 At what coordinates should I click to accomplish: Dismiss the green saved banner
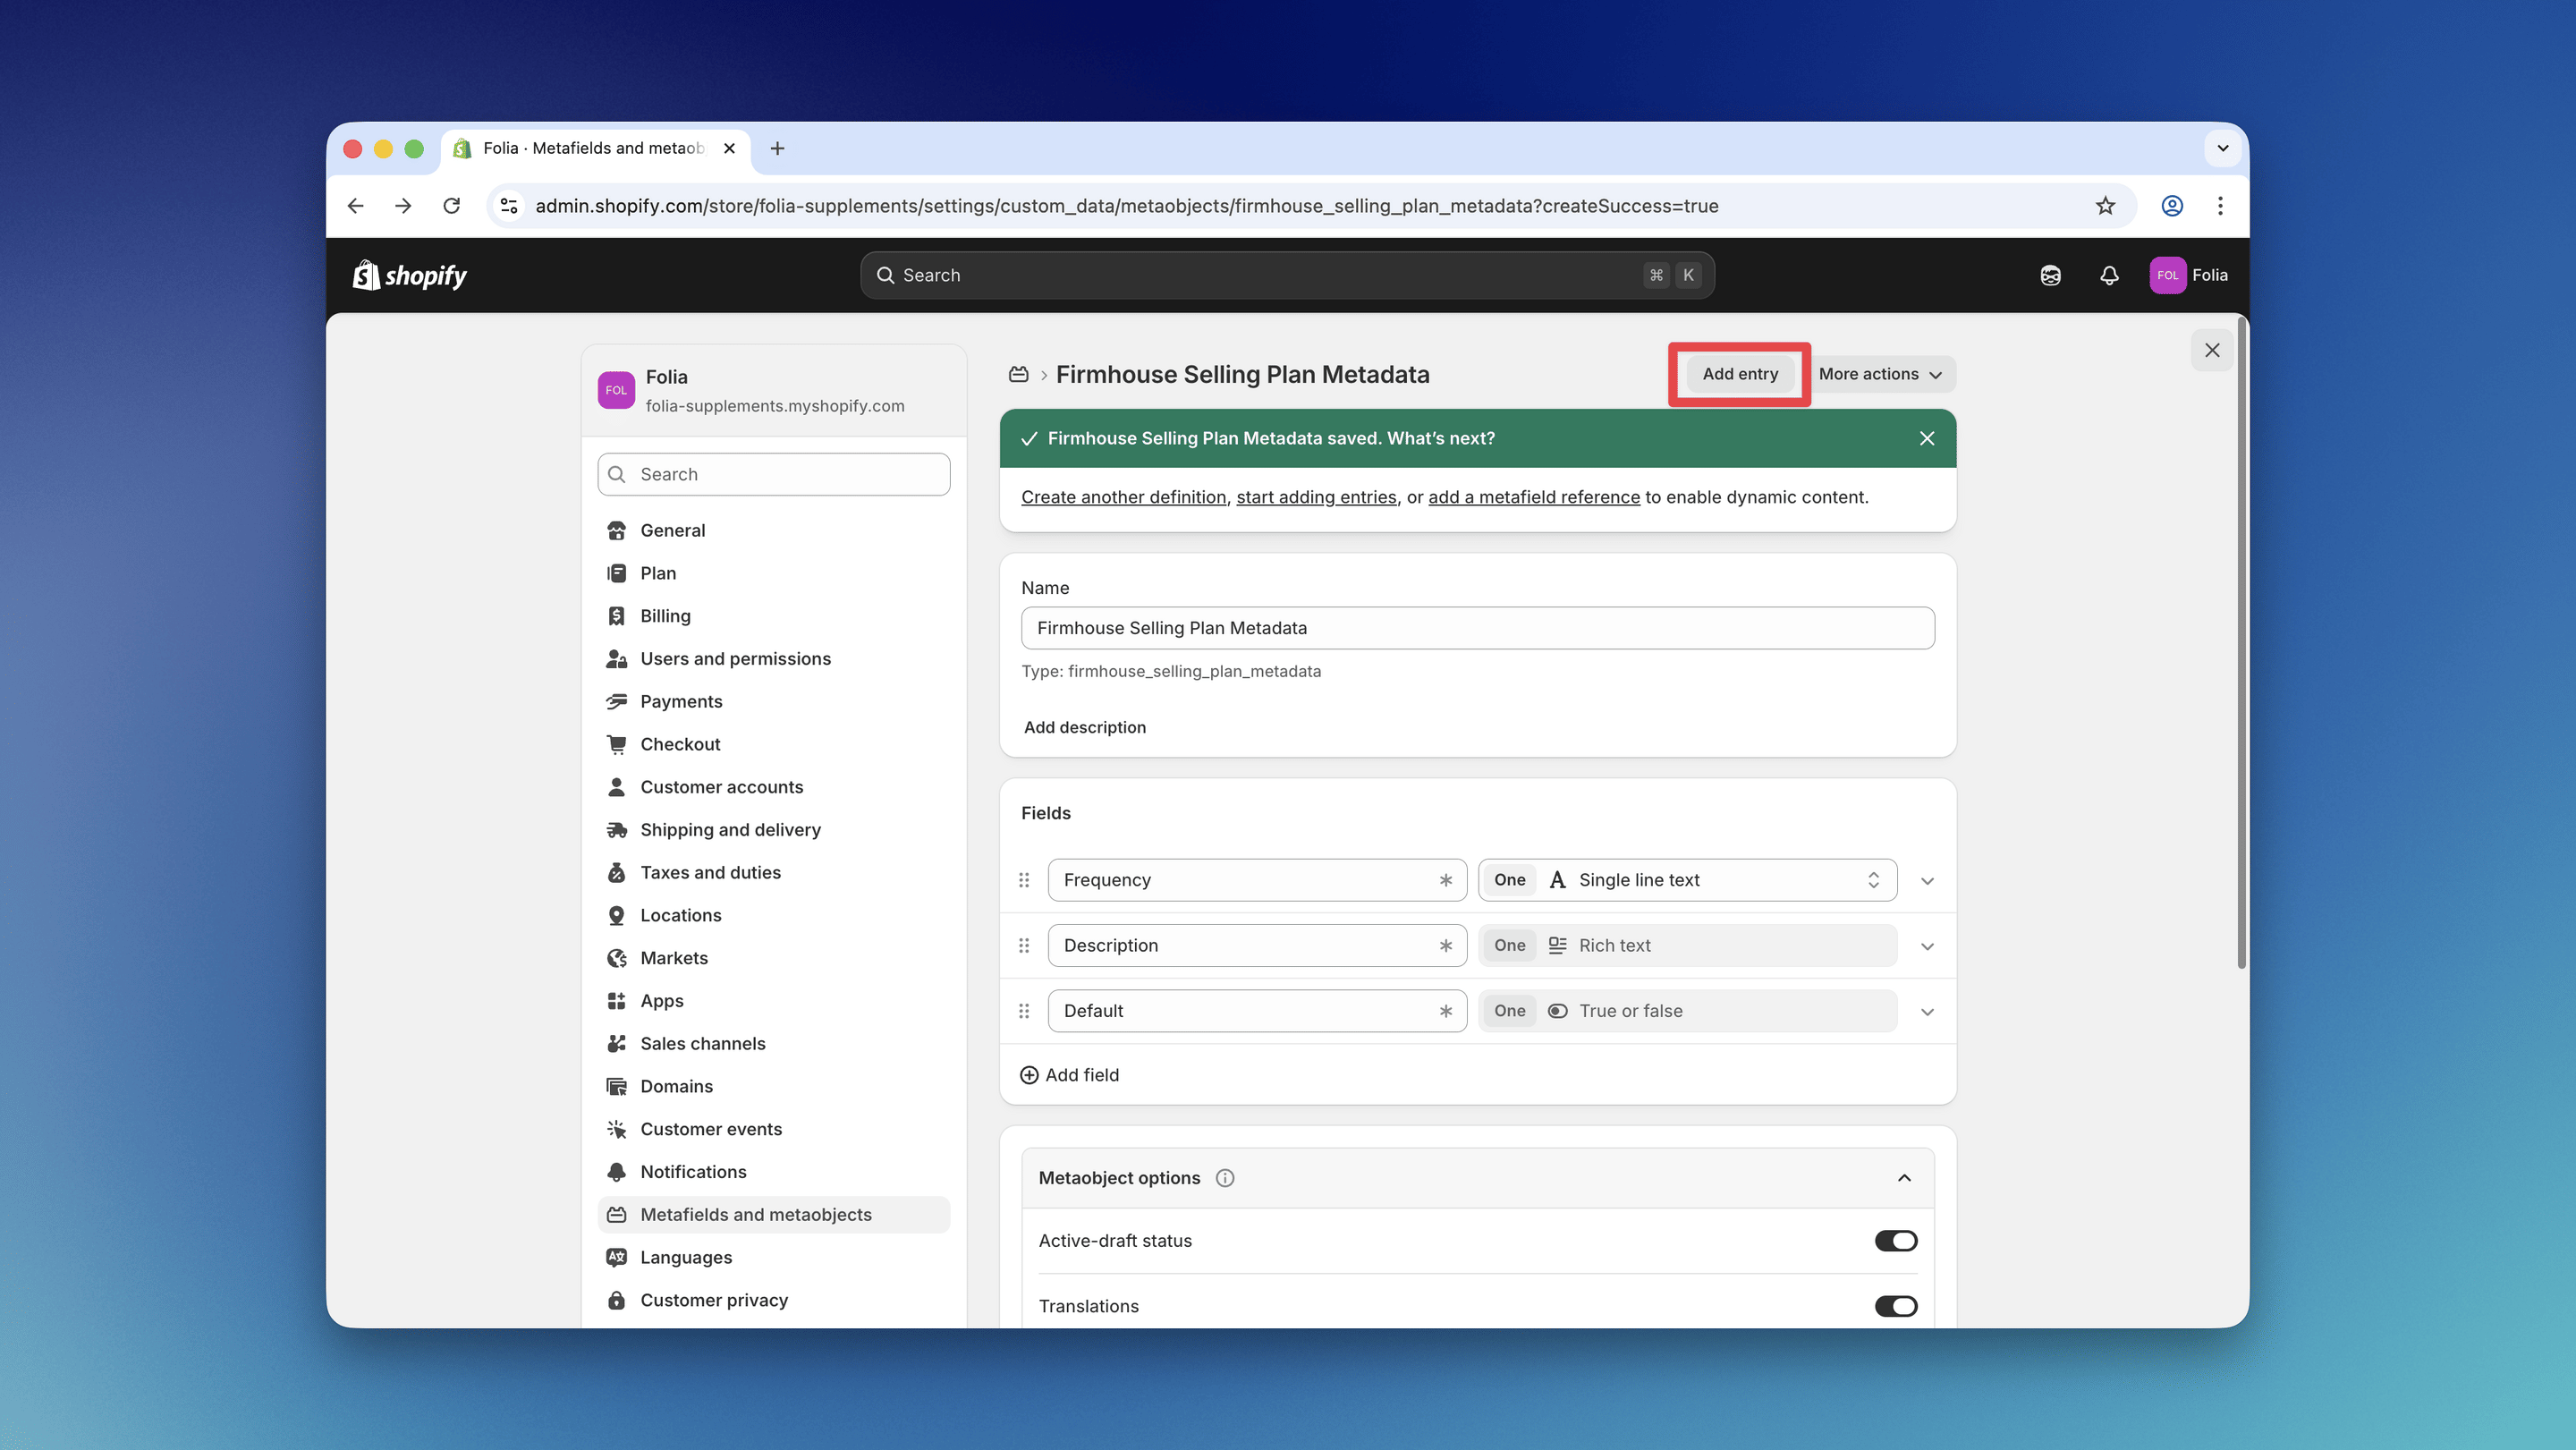(1927, 438)
